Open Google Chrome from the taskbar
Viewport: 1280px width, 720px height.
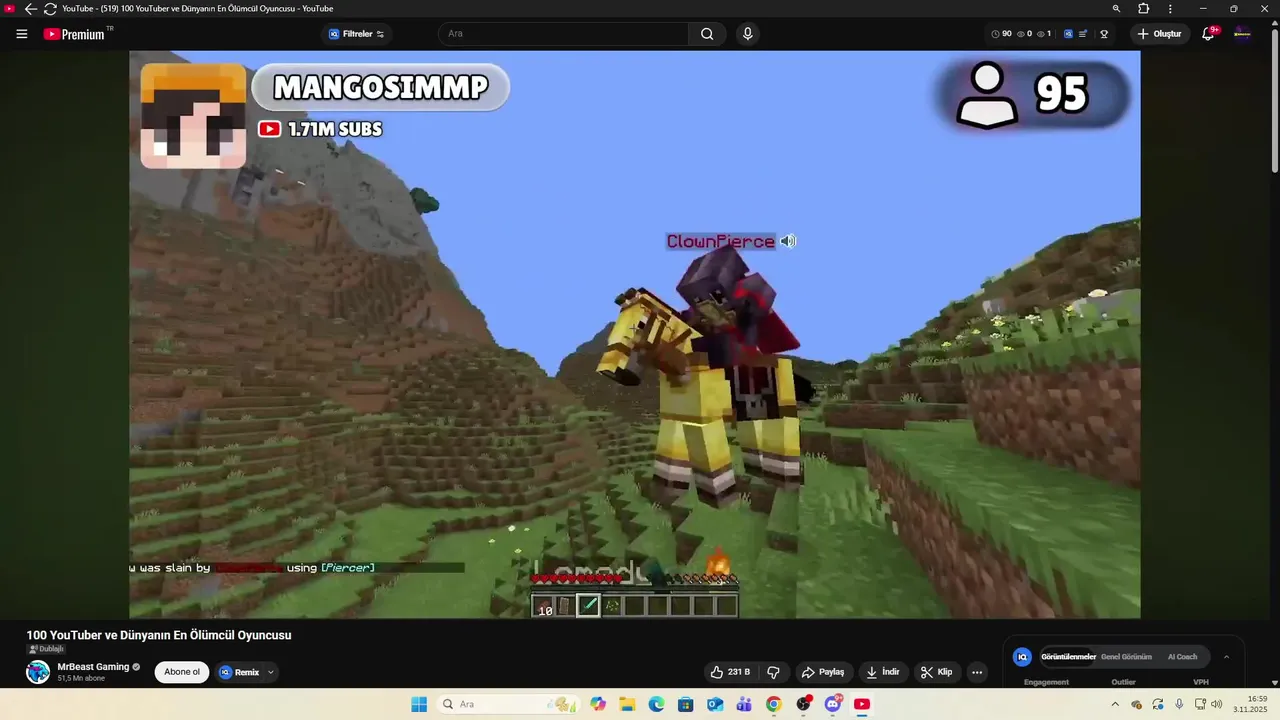(x=773, y=704)
